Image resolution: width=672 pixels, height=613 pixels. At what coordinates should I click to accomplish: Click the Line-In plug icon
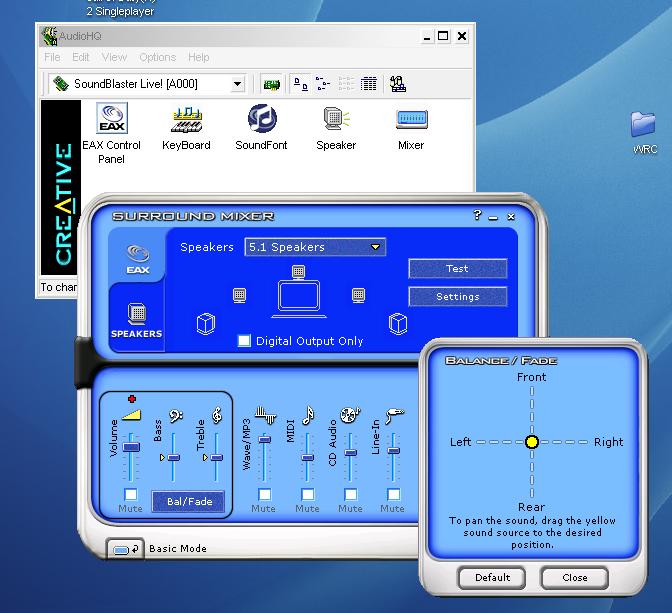click(394, 415)
